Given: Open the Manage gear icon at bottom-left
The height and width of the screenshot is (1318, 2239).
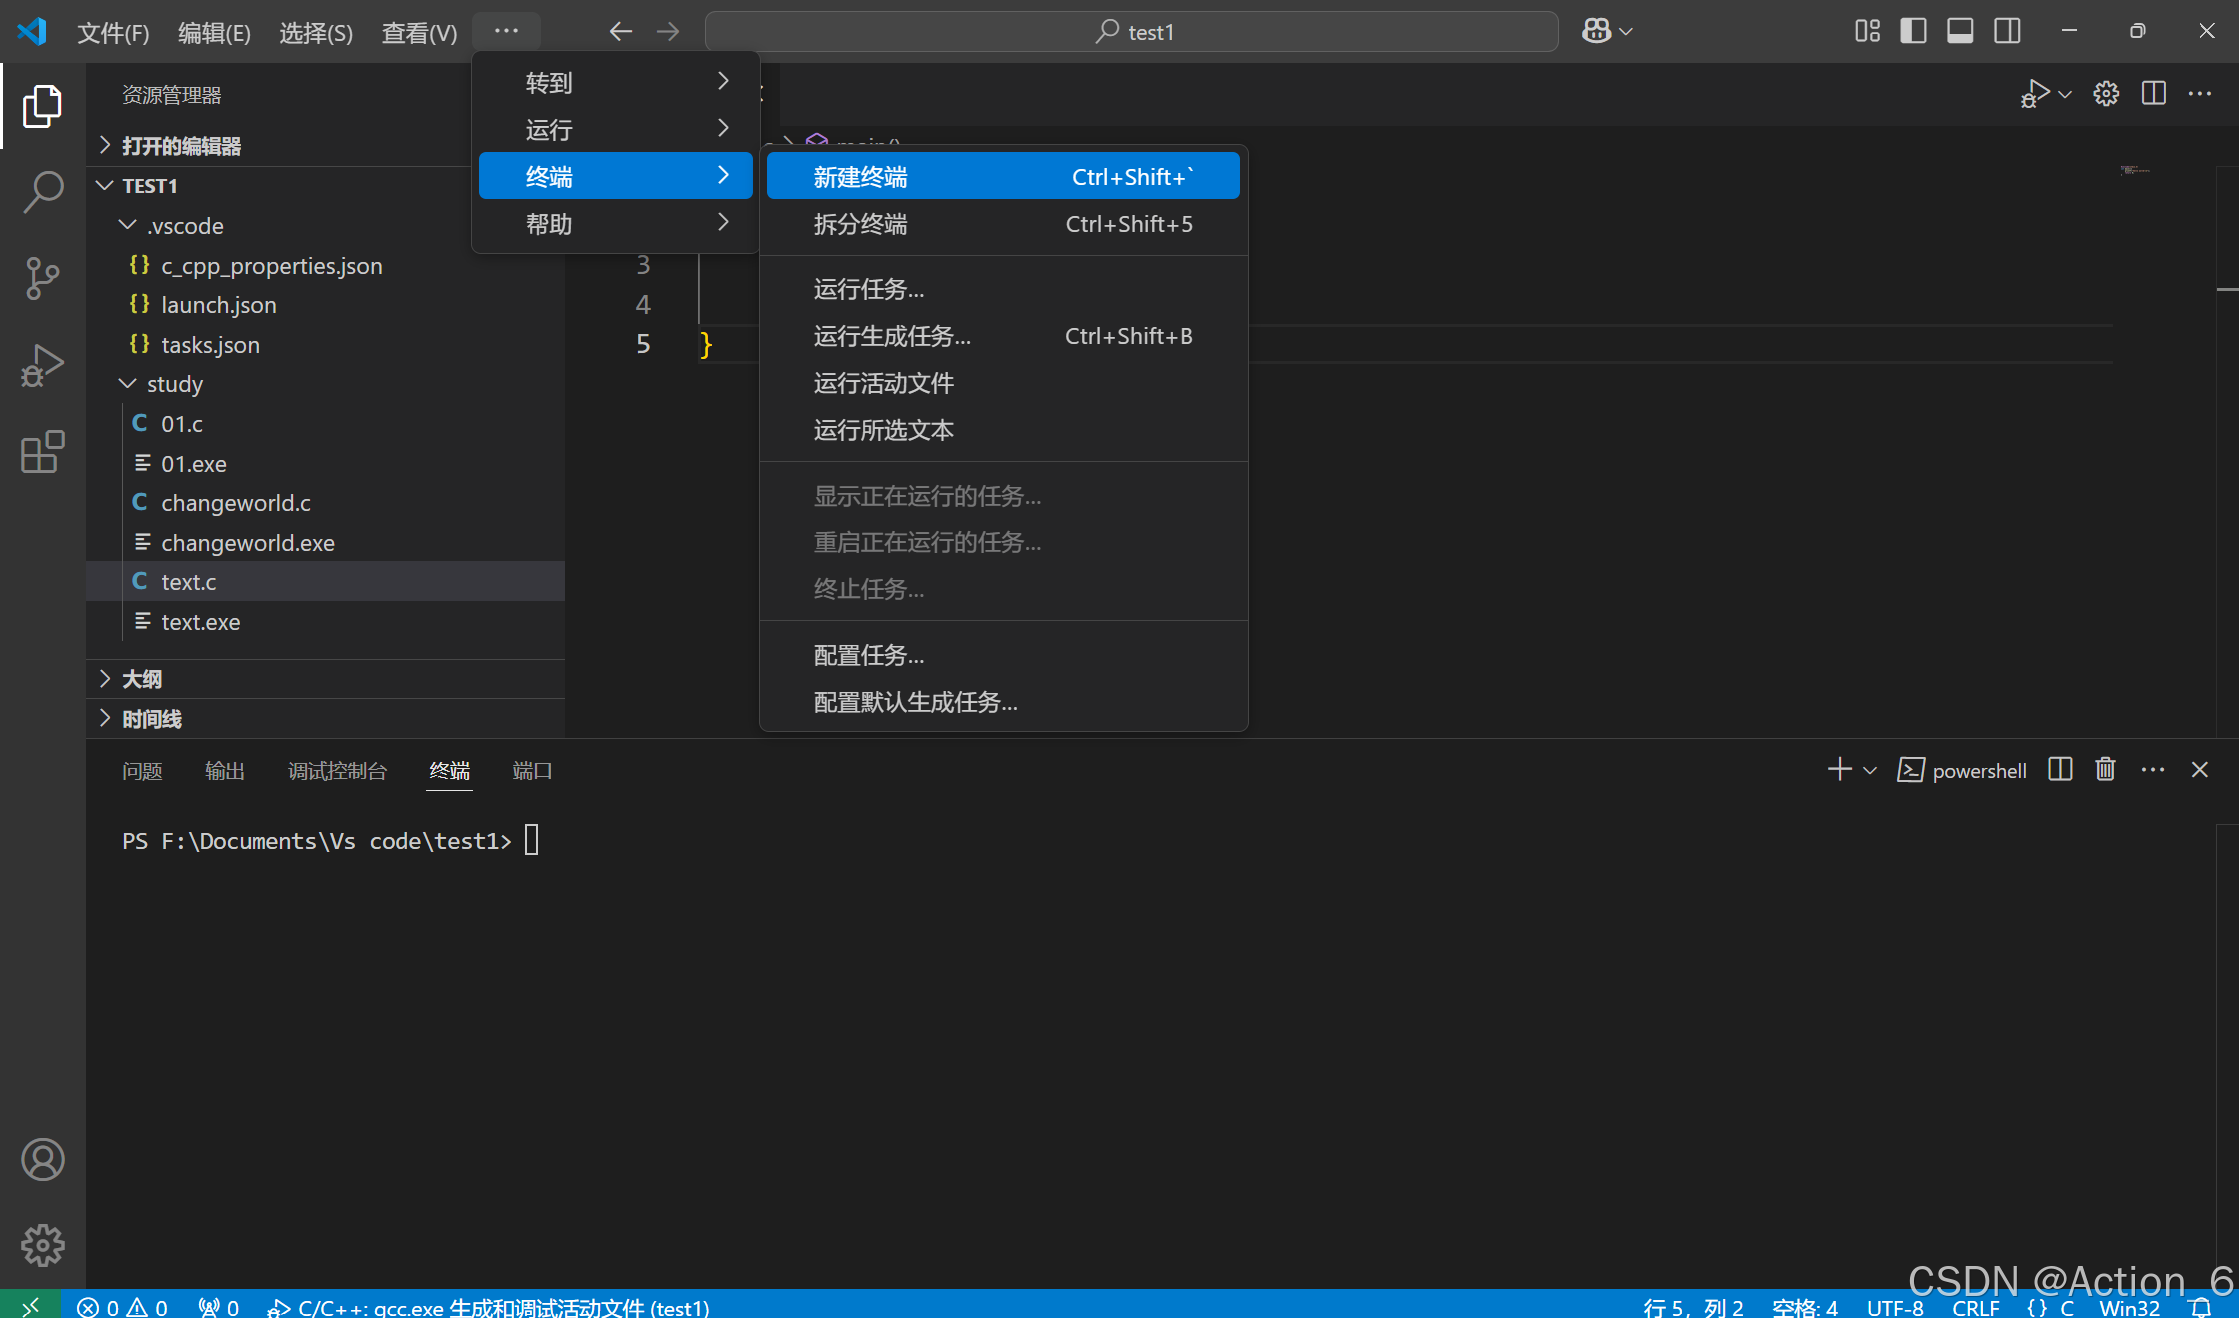Looking at the screenshot, I should coord(42,1245).
